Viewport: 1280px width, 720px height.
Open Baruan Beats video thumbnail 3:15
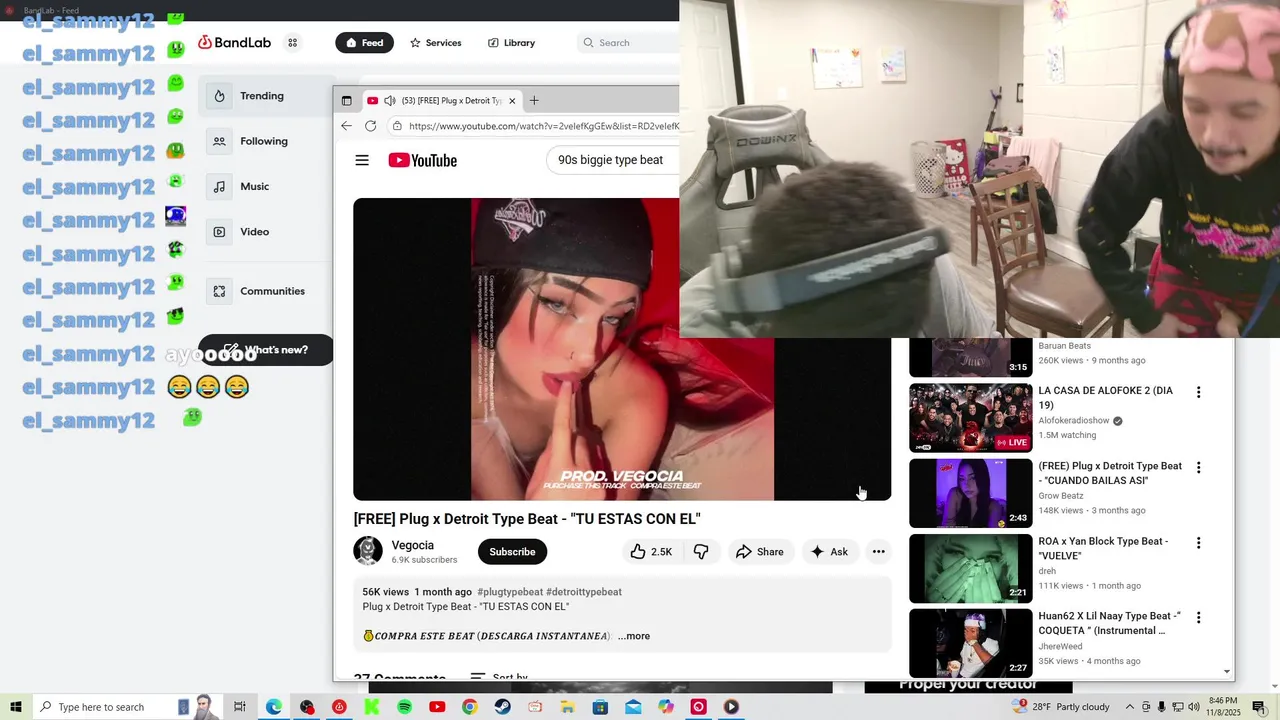click(970, 357)
